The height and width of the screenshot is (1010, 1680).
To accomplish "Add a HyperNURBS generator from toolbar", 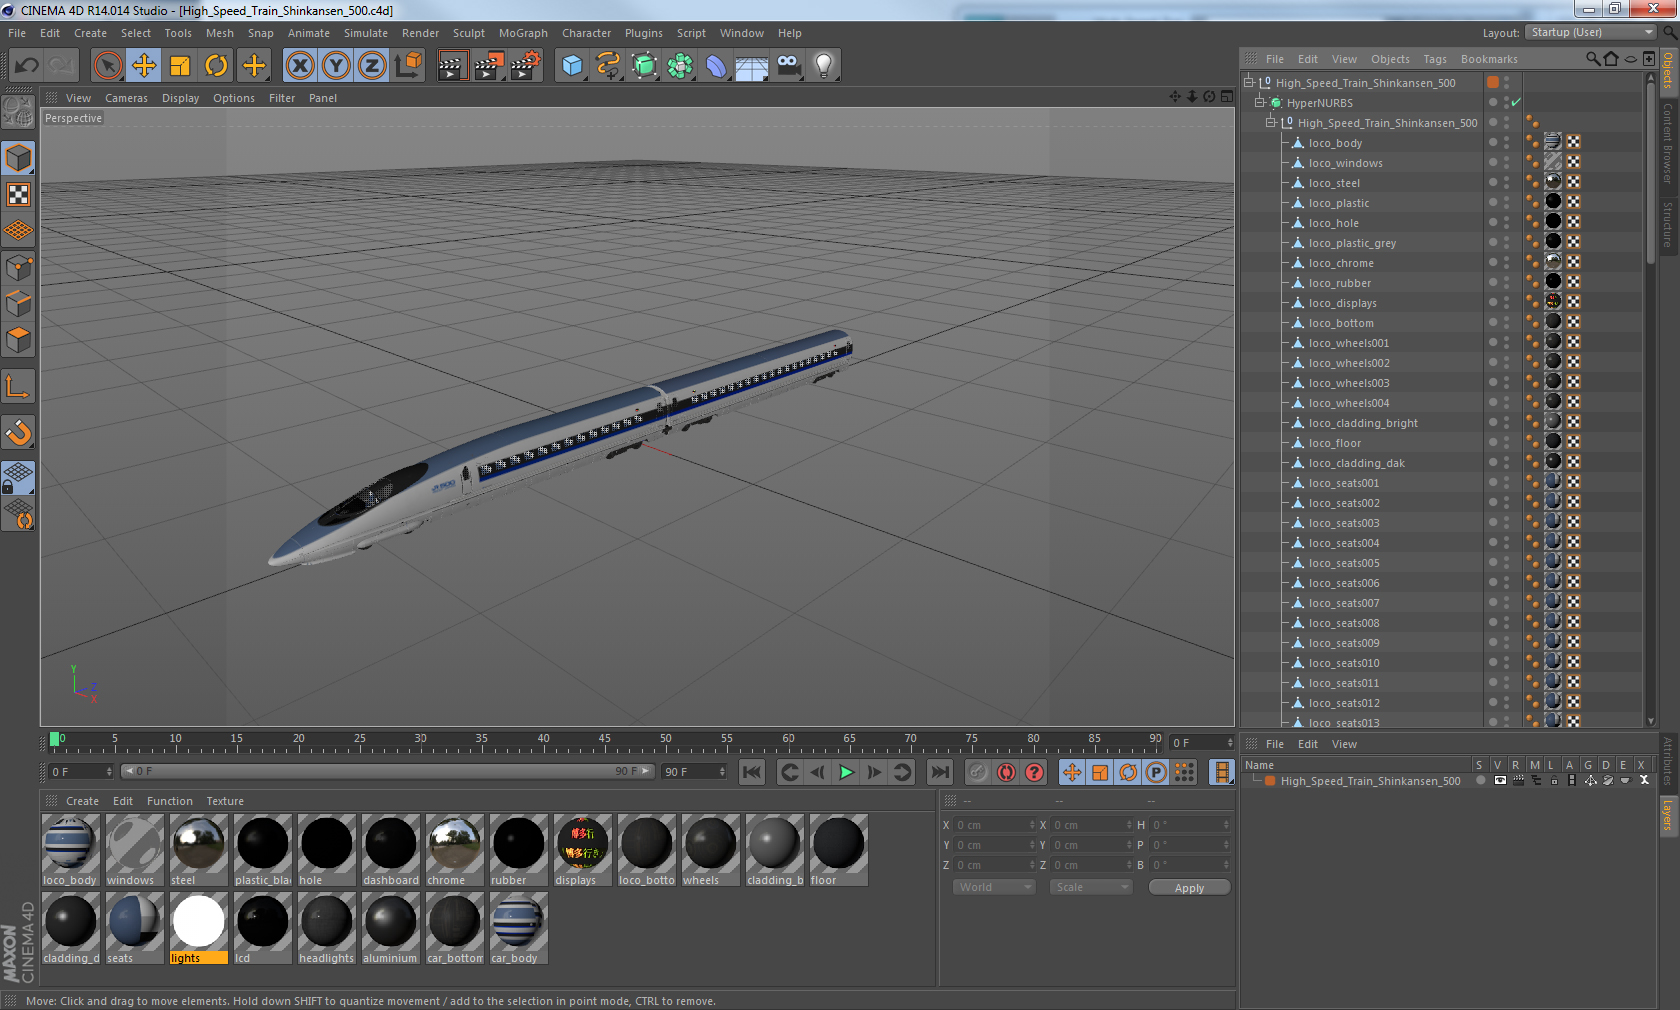I will pyautogui.click(x=644, y=66).
